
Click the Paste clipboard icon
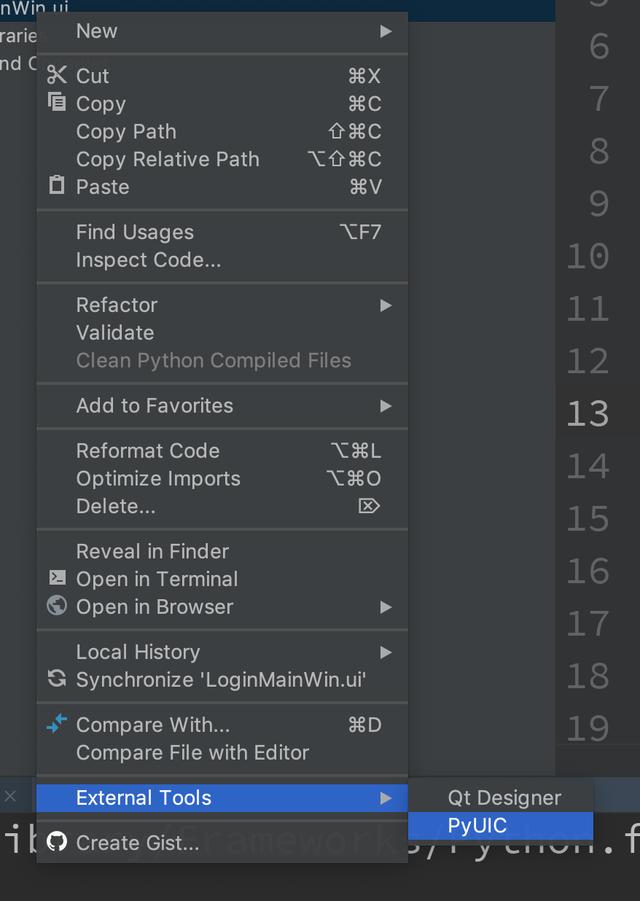coord(56,185)
